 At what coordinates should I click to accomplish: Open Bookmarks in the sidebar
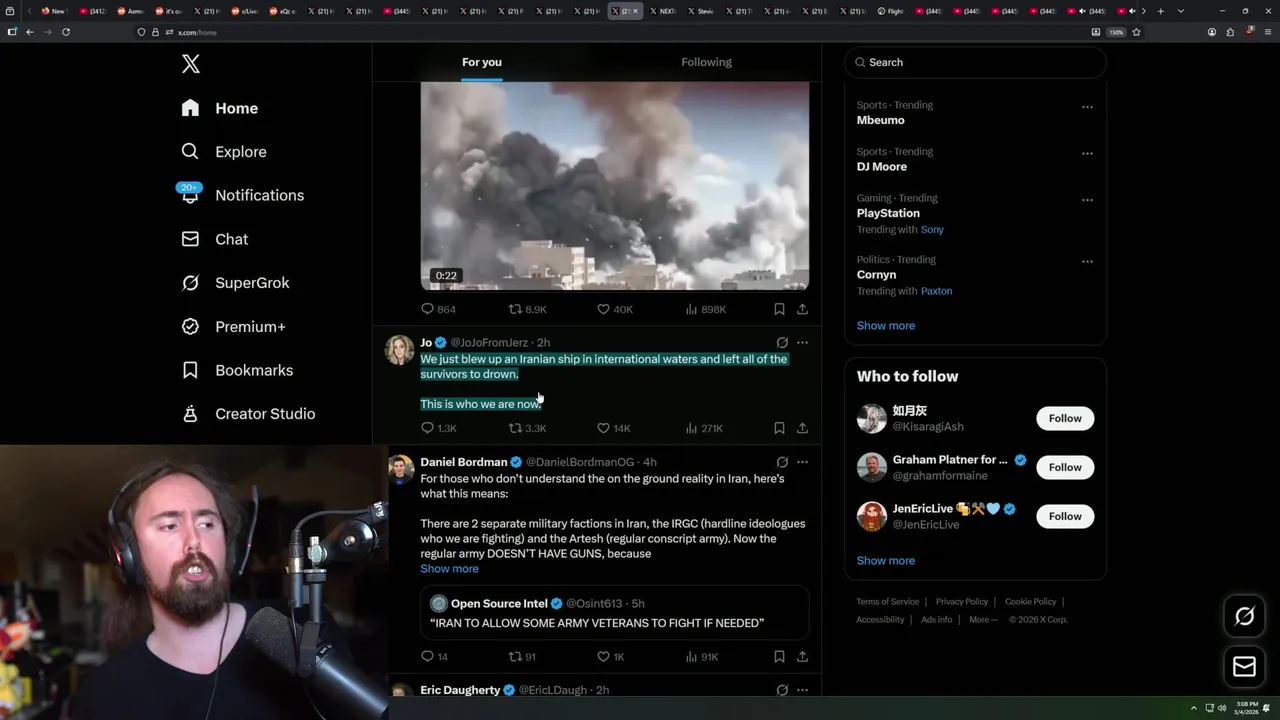point(238,370)
